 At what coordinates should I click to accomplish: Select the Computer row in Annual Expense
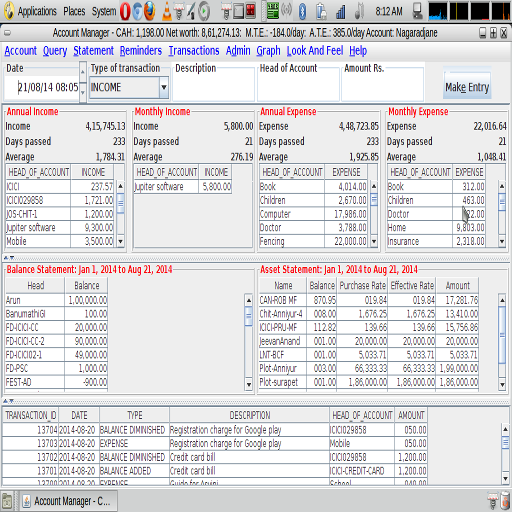[x=313, y=214]
